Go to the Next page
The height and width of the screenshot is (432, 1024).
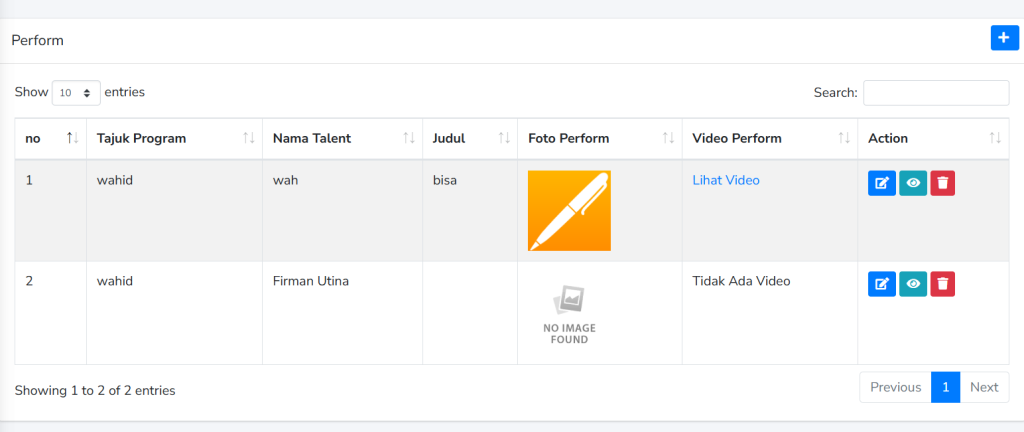[x=984, y=387]
